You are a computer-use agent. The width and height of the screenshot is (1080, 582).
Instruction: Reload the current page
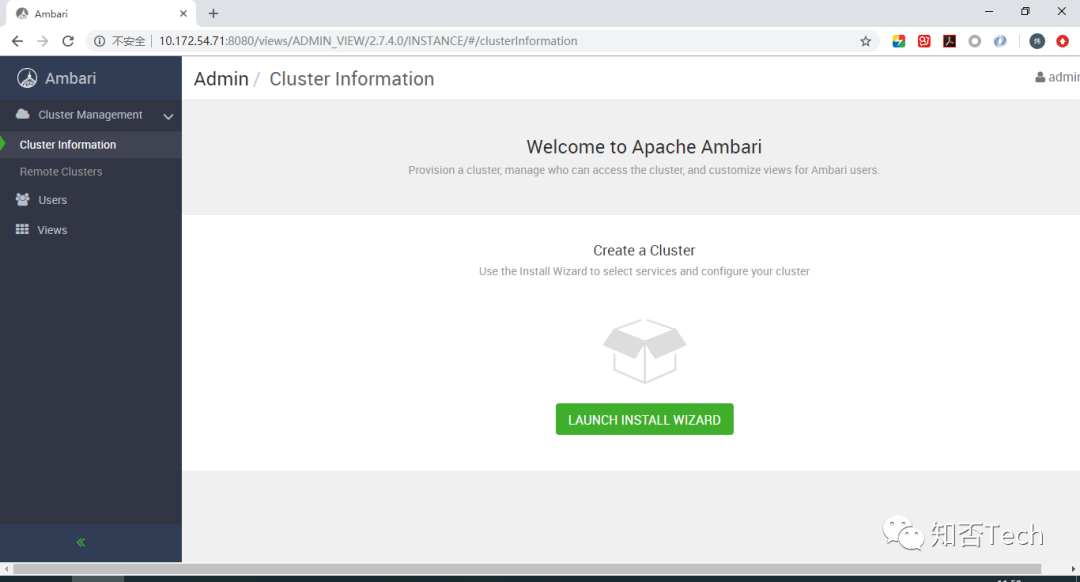tap(68, 41)
